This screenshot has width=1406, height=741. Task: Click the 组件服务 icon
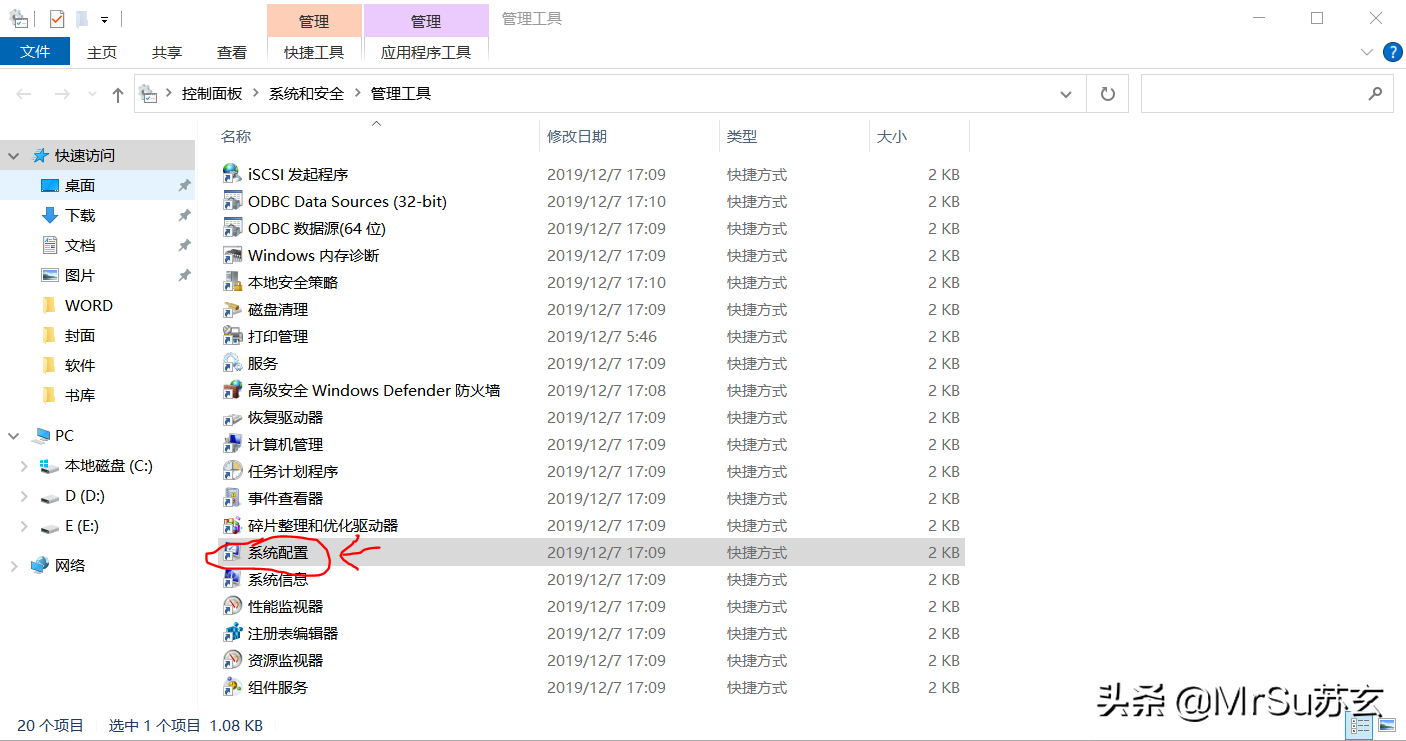click(x=232, y=687)
